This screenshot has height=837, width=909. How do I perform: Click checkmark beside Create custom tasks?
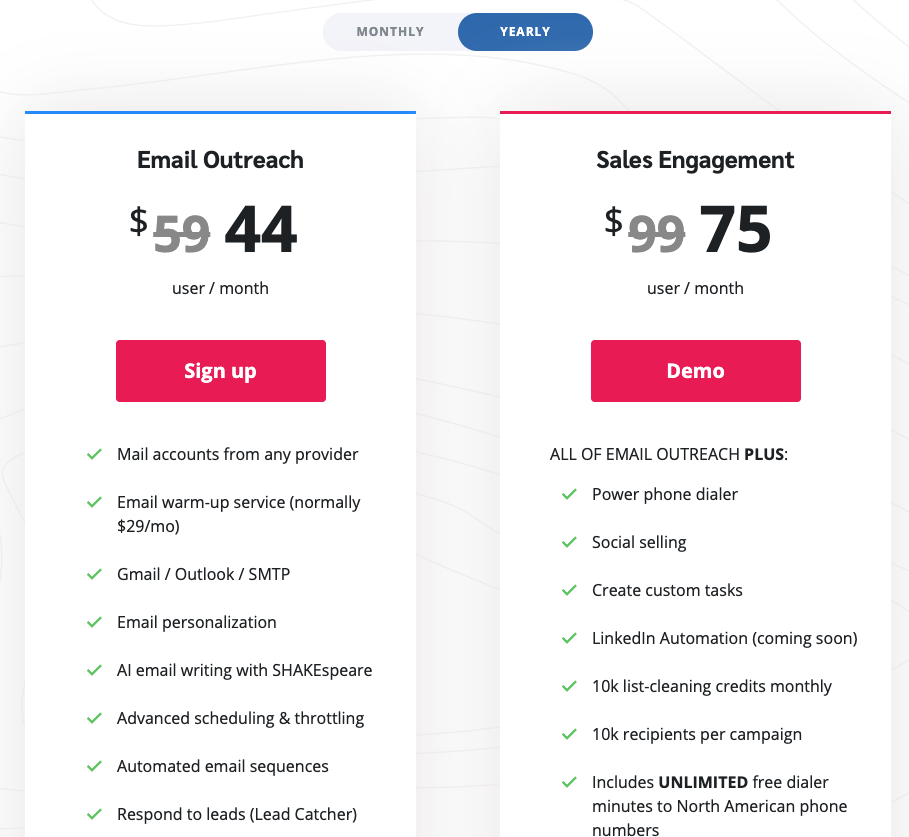click(570, 591)
